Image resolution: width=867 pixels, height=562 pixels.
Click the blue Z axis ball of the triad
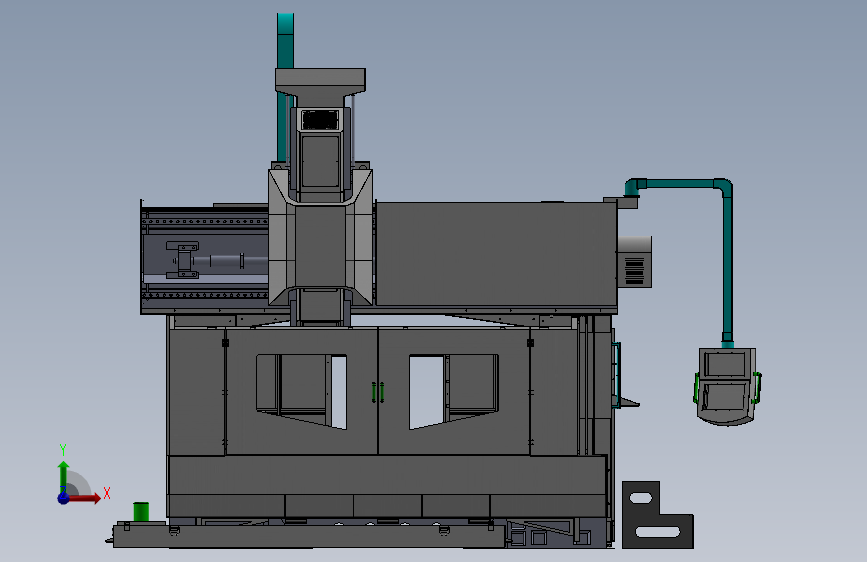point(63,498)
